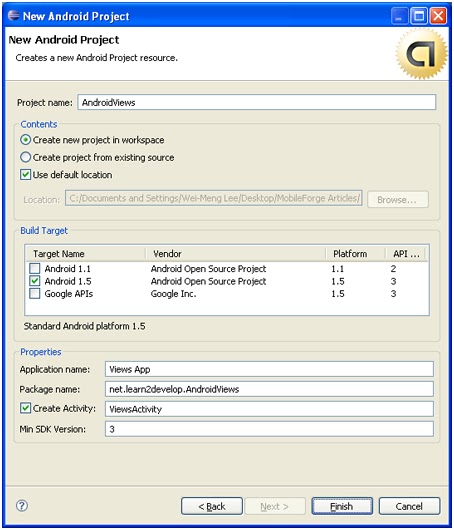
Task: Click the Application name field
Action: coord(269,369)
